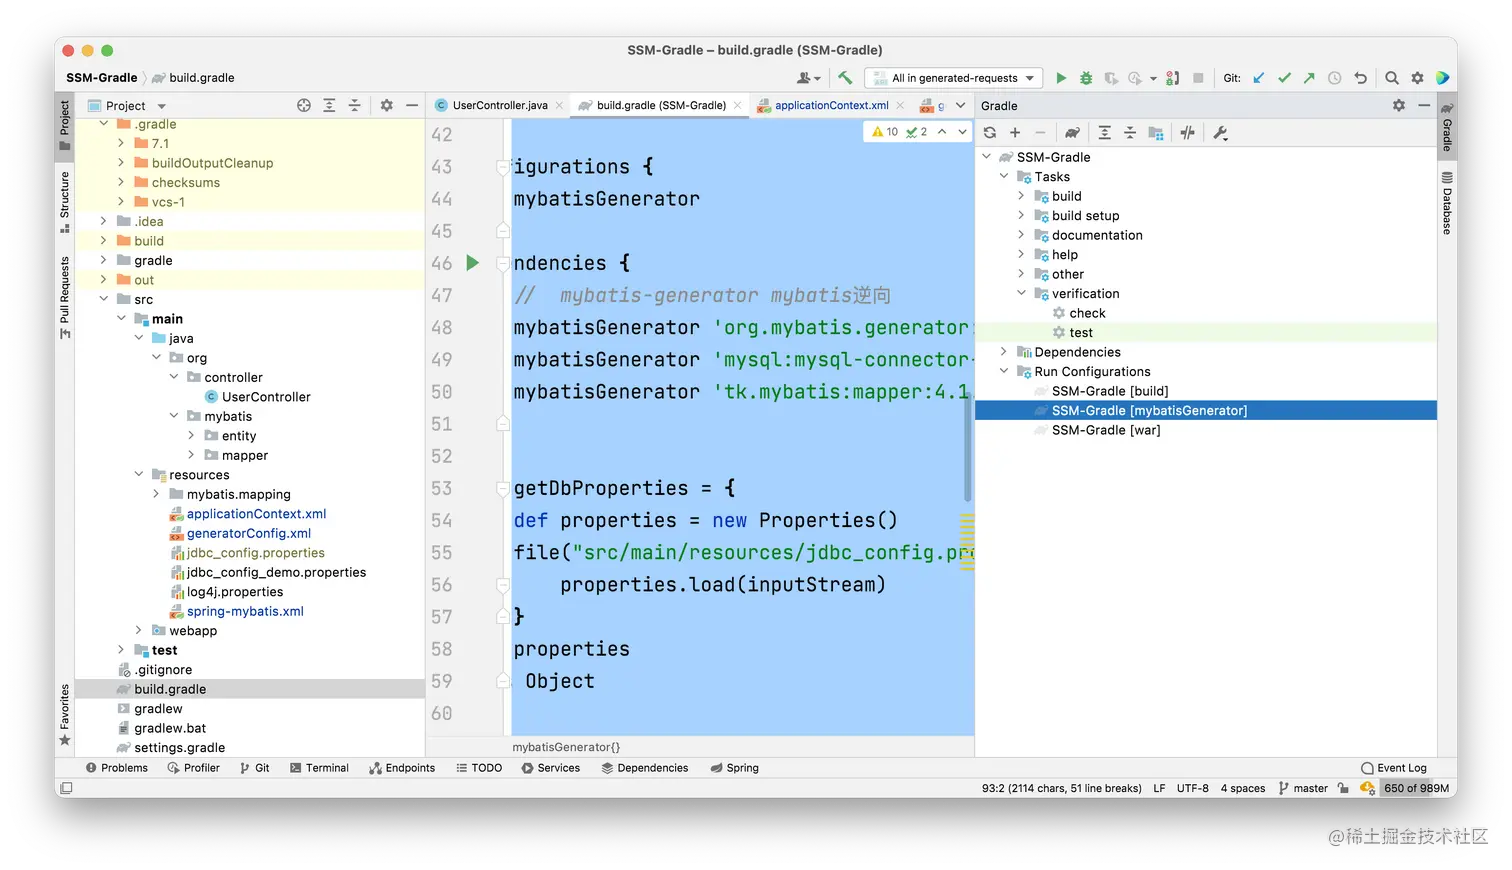
Task: Run with coverage from the main toolbar
Action: click(x=1111, y=78)
